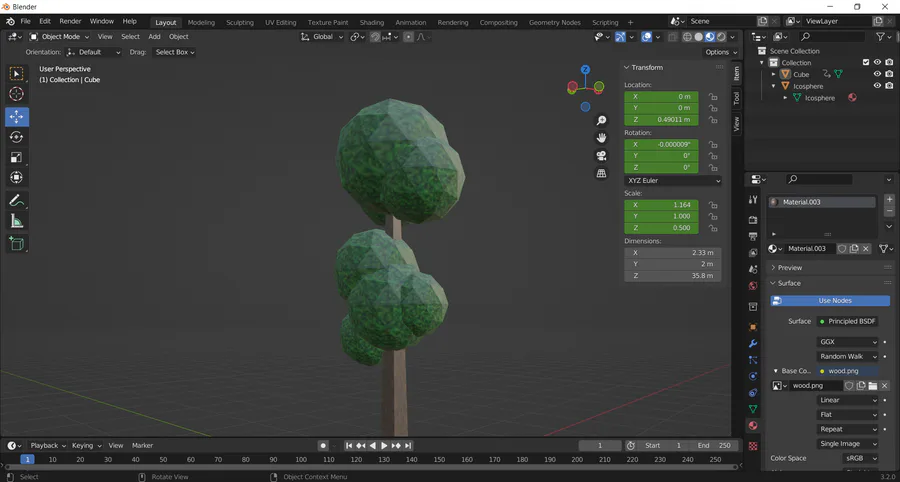Viewport: 900px width, 482px height.
Task: Choose the Annotate tool
Action: click(16, 201)
